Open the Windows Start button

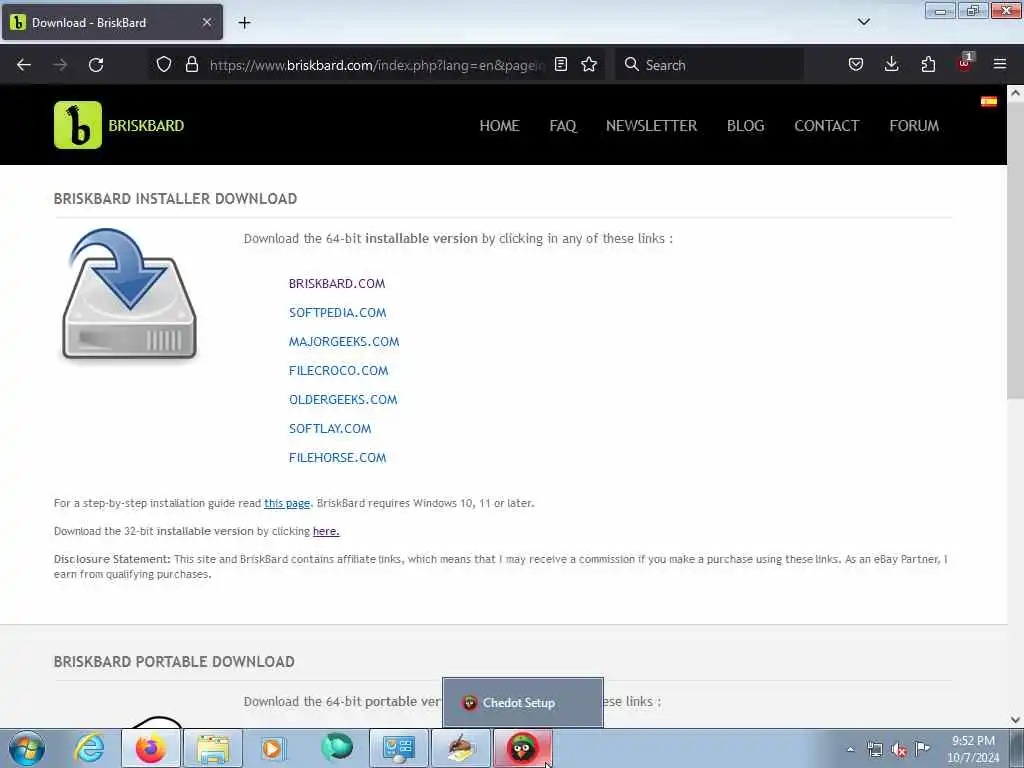point(27,748)
